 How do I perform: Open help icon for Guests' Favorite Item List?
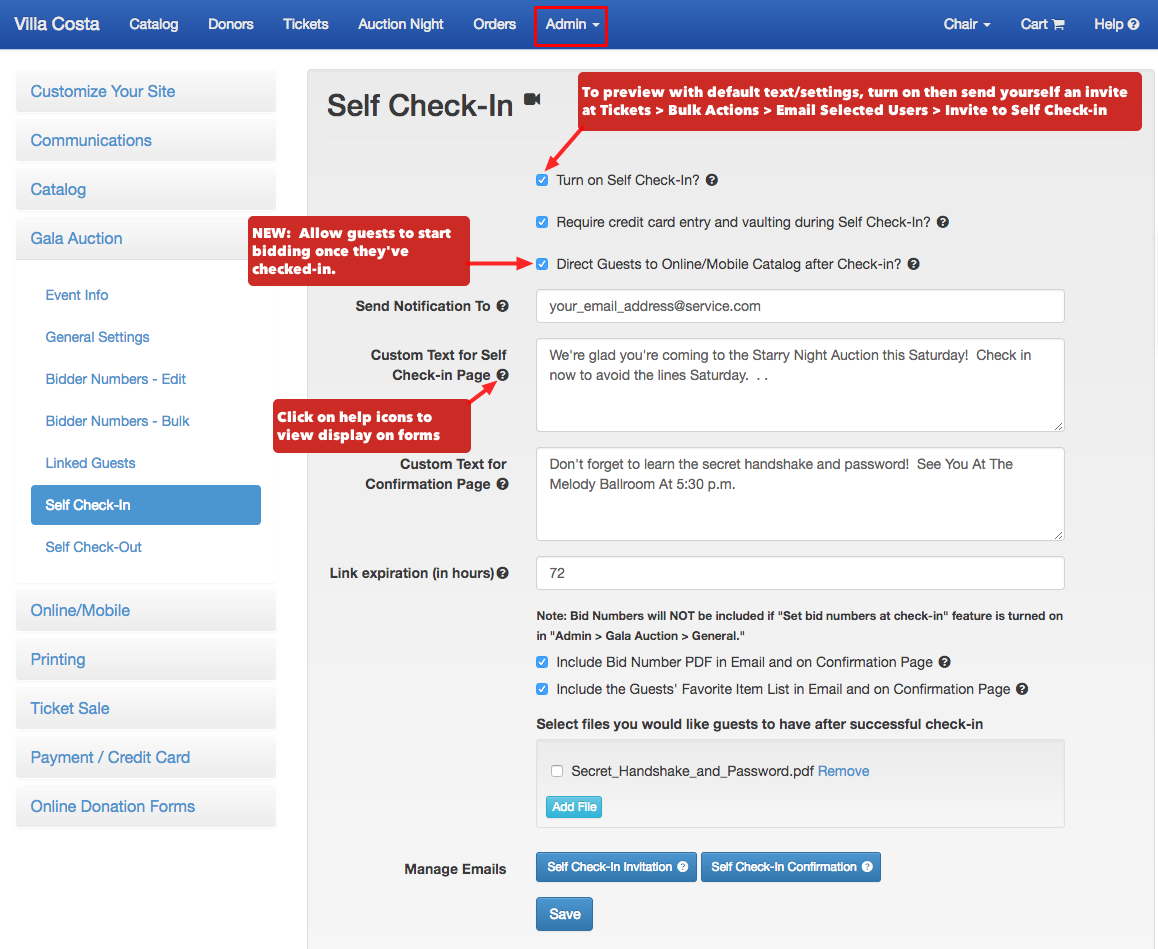(1022, 689)
